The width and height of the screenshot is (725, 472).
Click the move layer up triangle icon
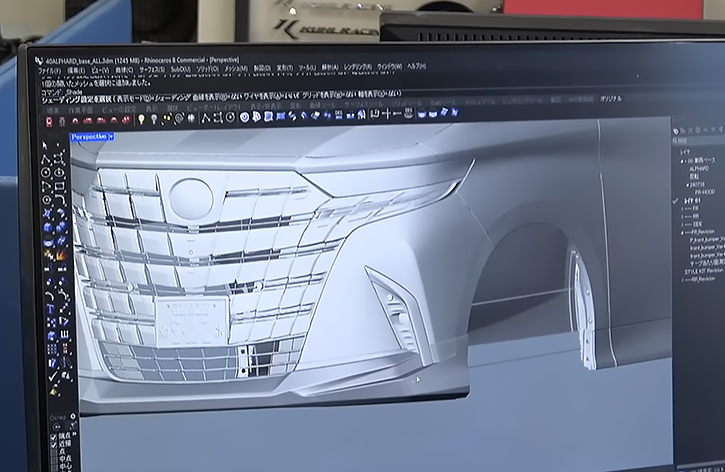(x=705, y=130)
